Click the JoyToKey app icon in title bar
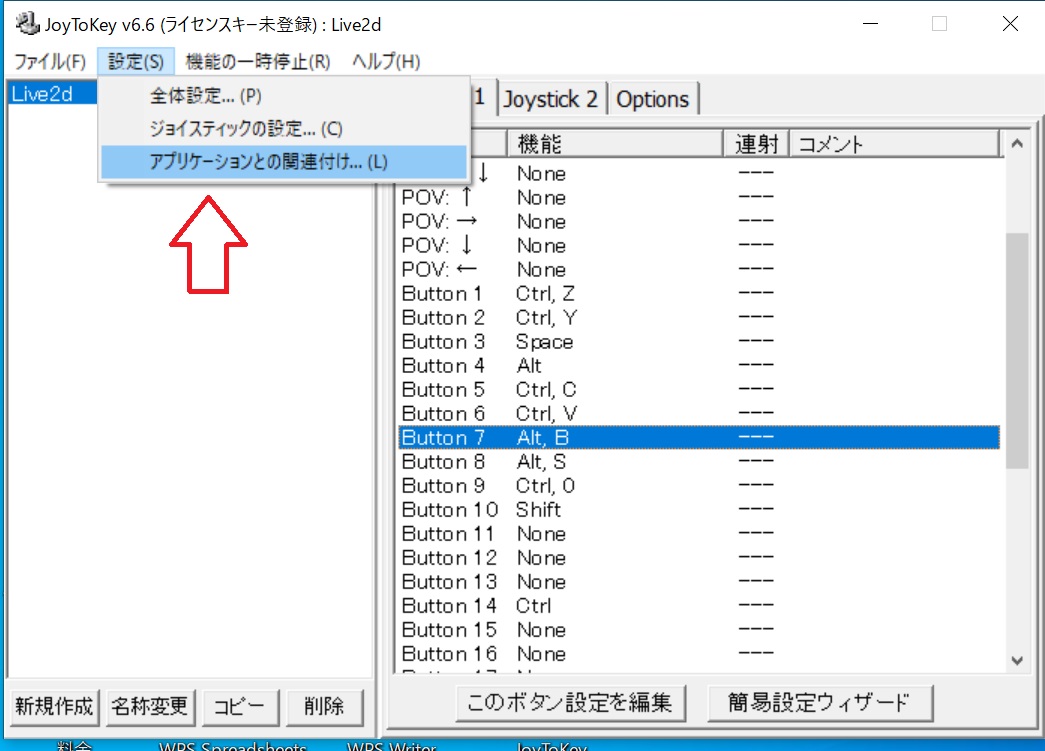The height and width of the screenshot is (751, 1045). point(26,23)
